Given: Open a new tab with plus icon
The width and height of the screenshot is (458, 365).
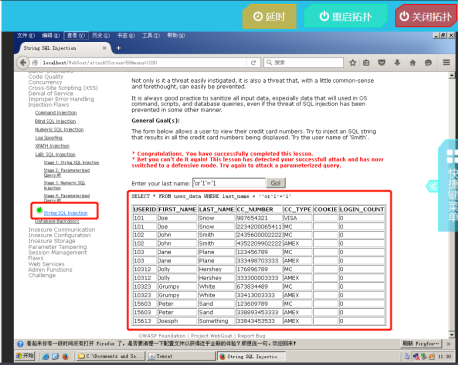Looking at the screenshot, I should click(x=118, y=48).
